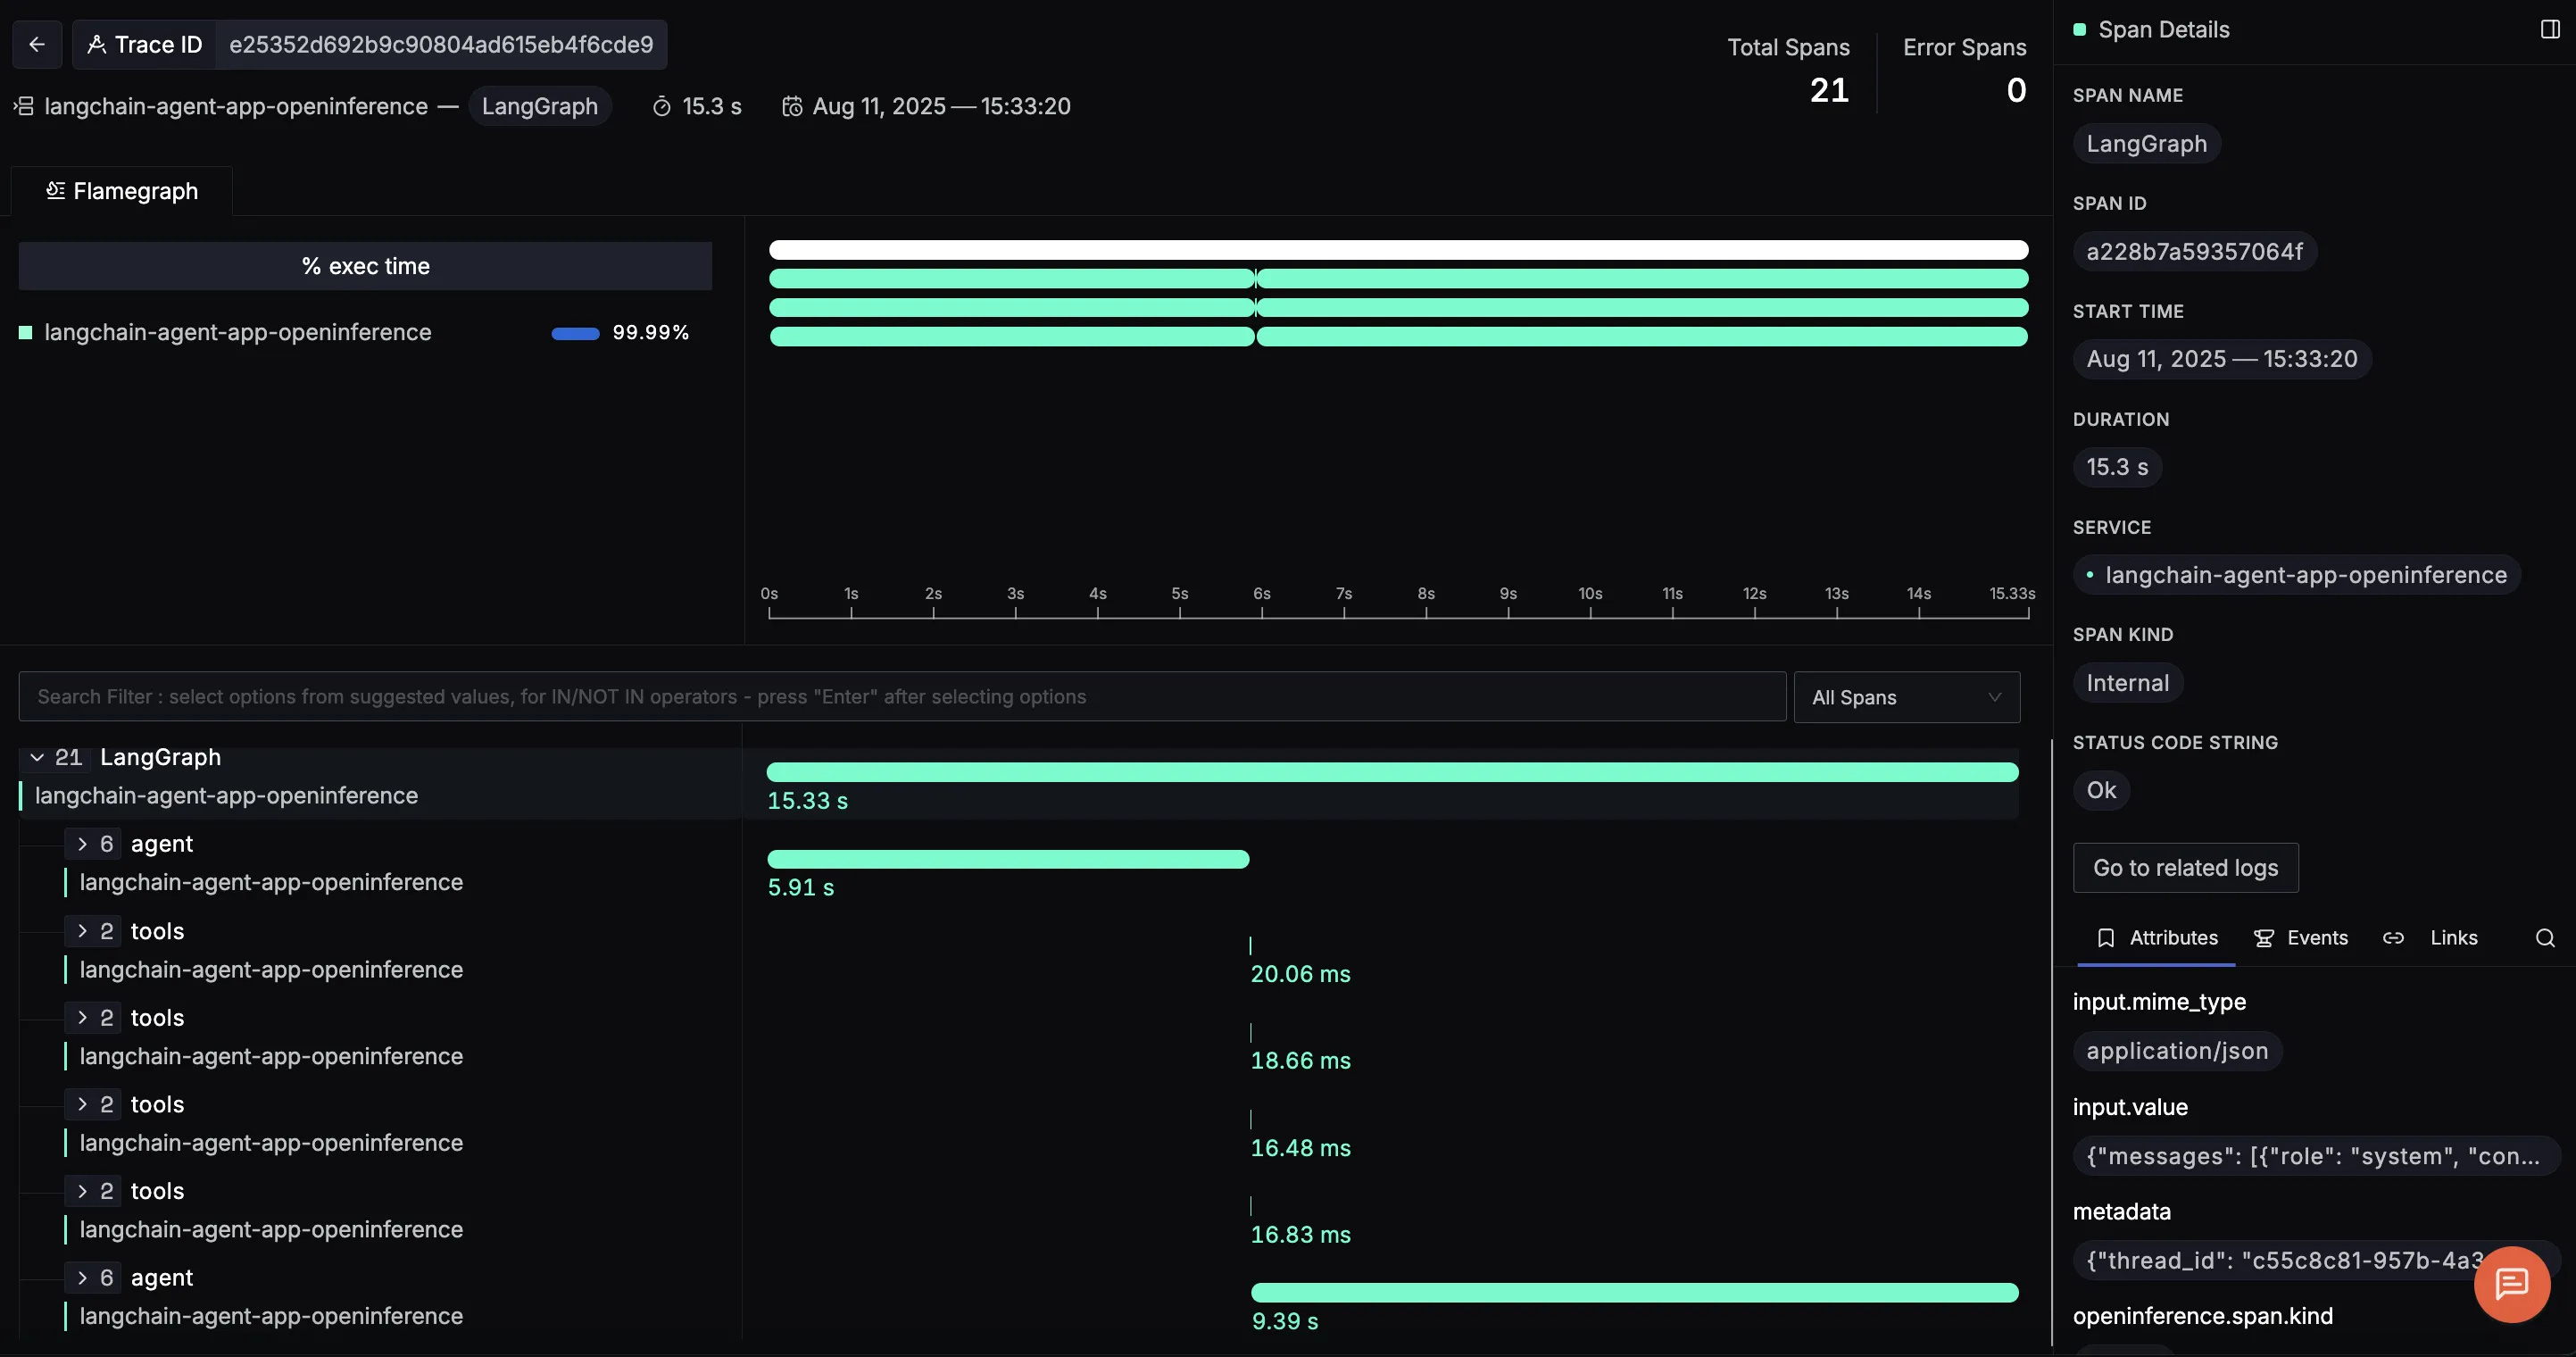This screenshot has width=2576, height=1357.
Task: Click the calendar icon beside Aug 11 date
Action: click(792, 106)
